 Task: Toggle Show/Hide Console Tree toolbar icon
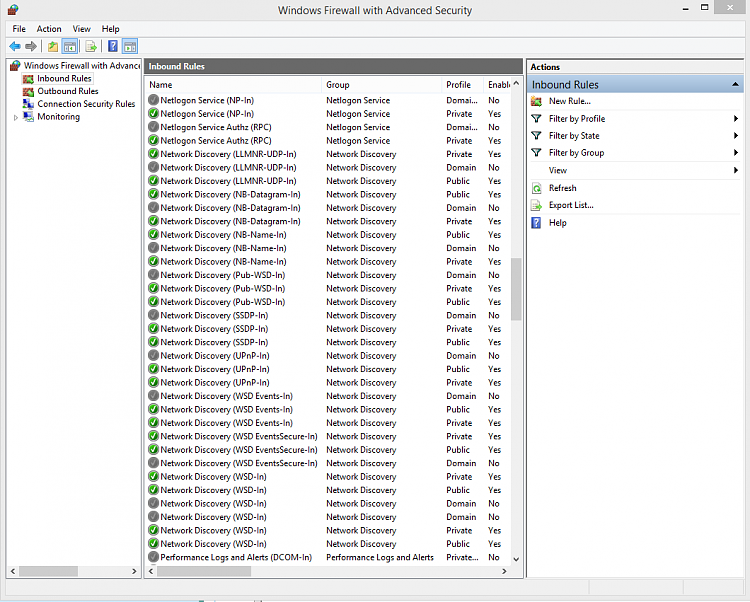point(70,46)
